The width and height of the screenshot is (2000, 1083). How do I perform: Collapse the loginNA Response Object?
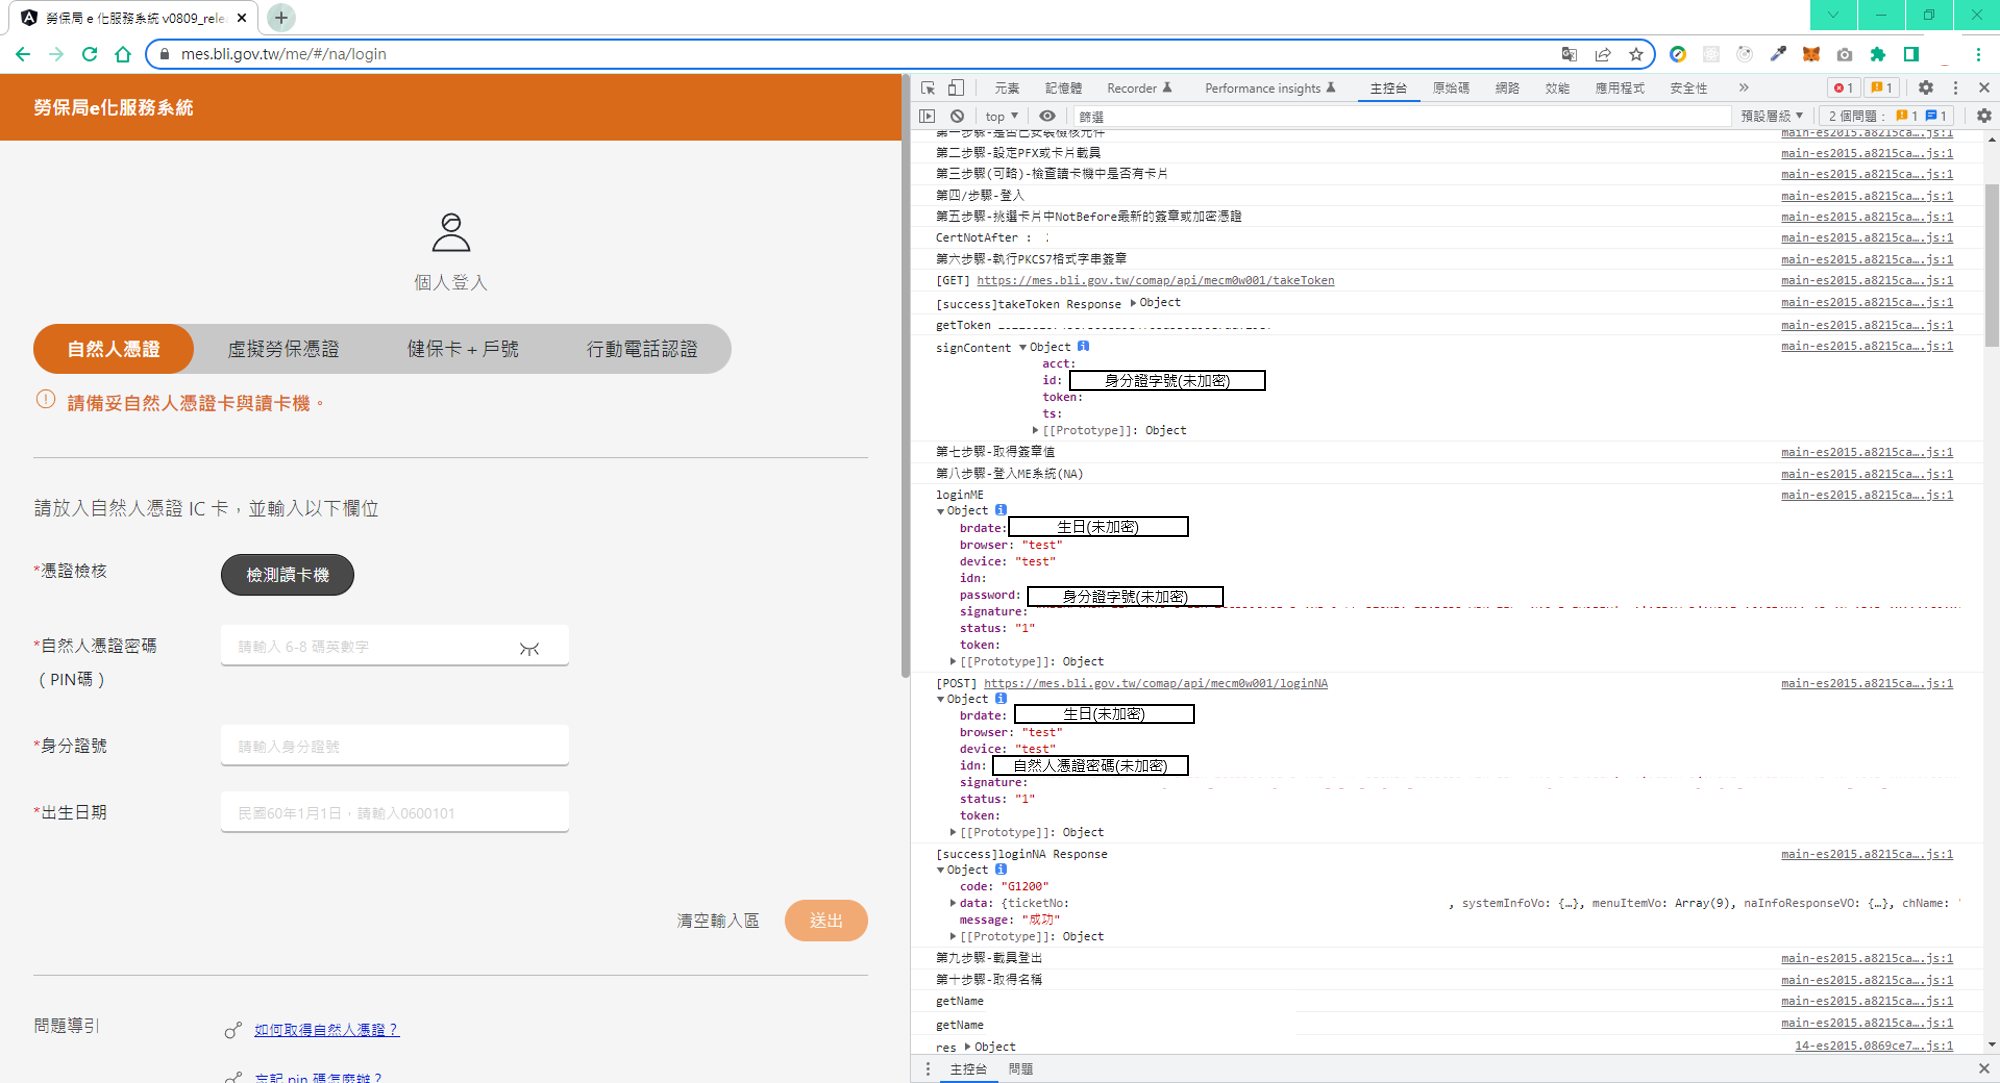tap(941, 870)
